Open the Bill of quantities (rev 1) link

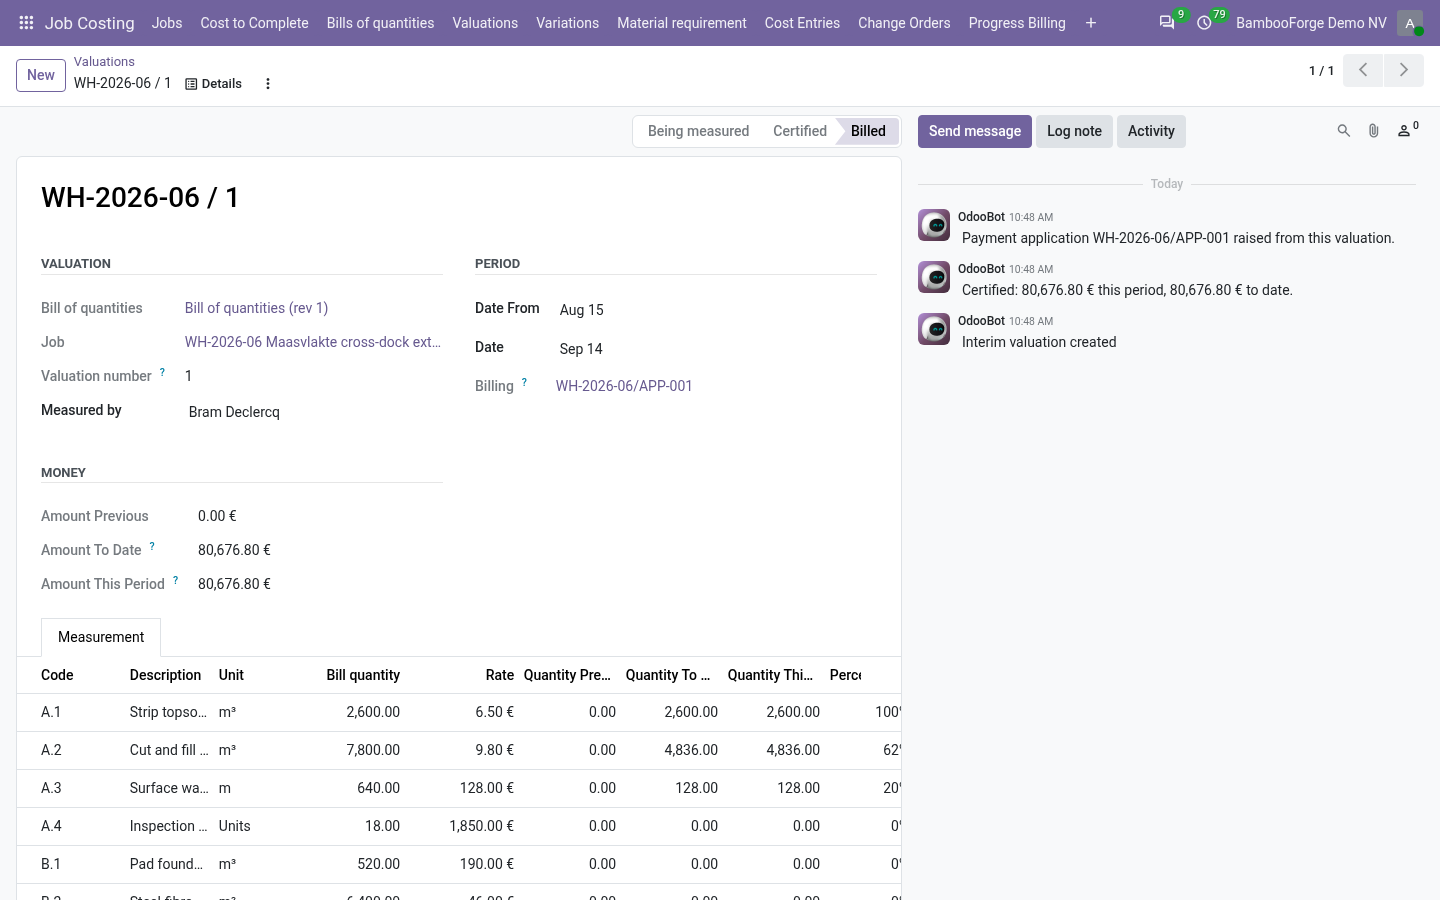(256, 308)
